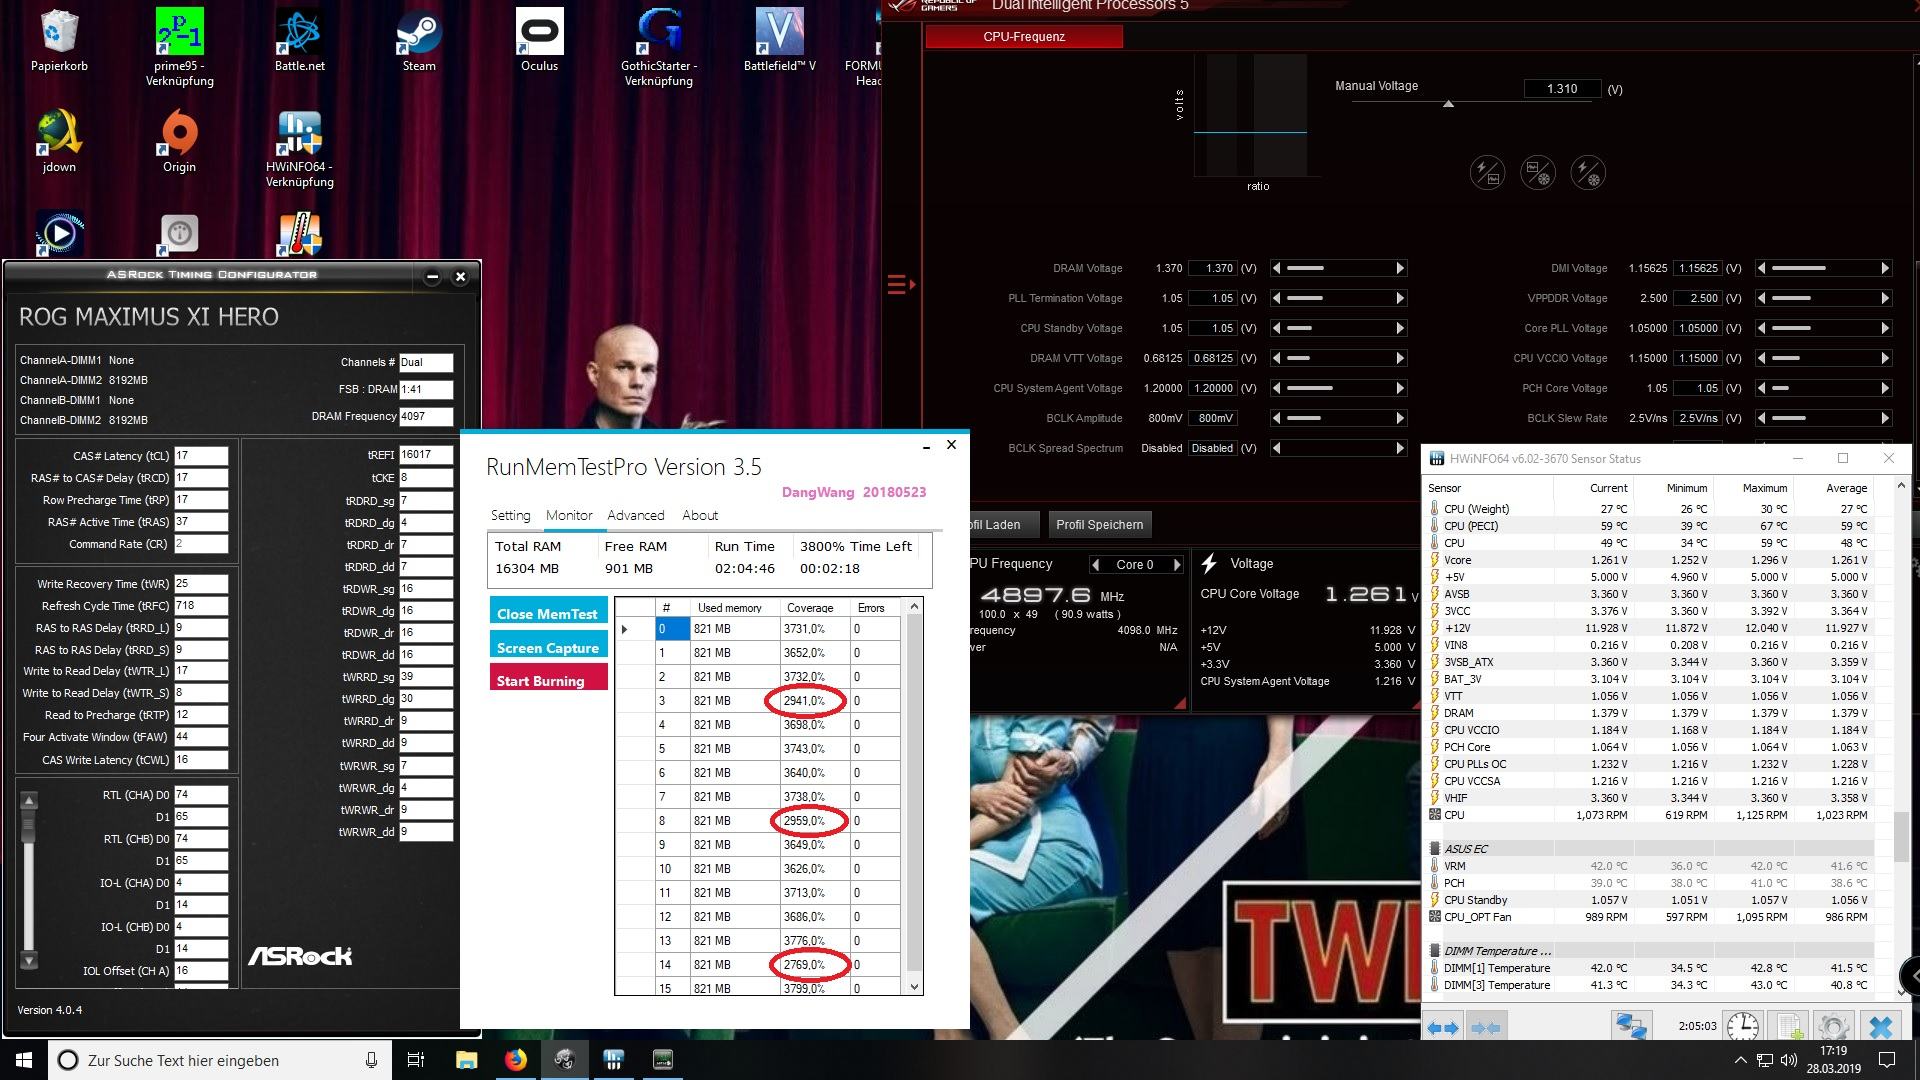Click HWiNFO collapse-columns inward arrows icon
1920x1080 pixels.
tap(1486, 1028)
